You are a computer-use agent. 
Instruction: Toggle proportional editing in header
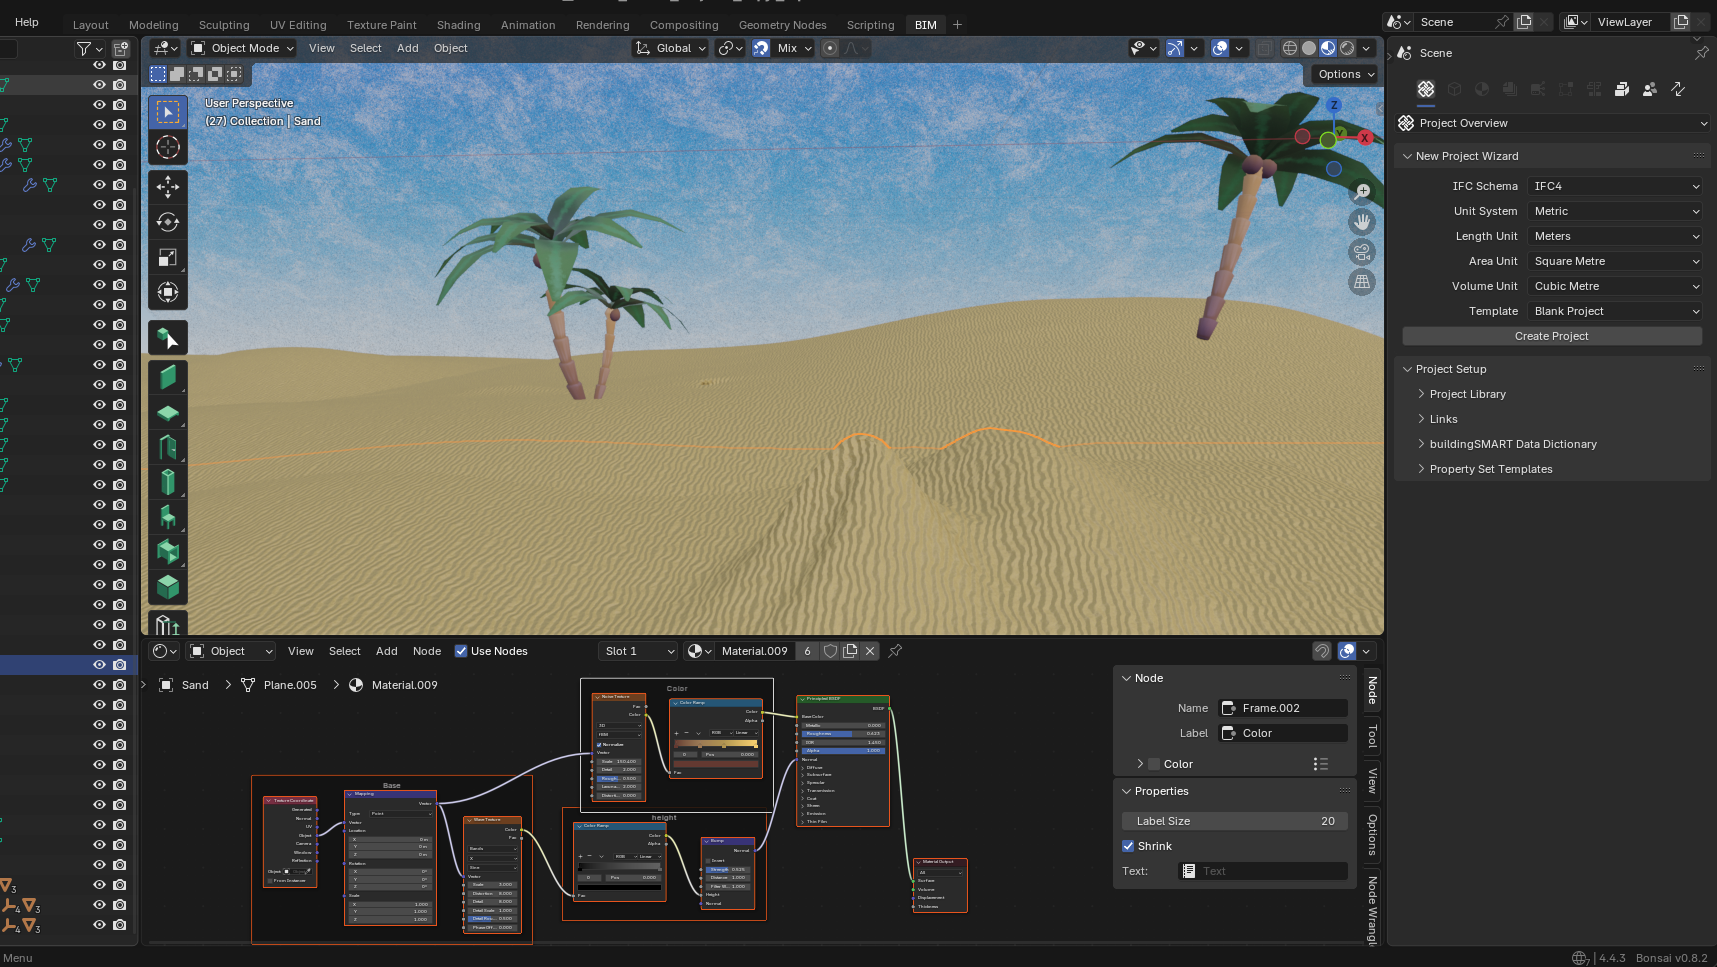tap(829, 48)
